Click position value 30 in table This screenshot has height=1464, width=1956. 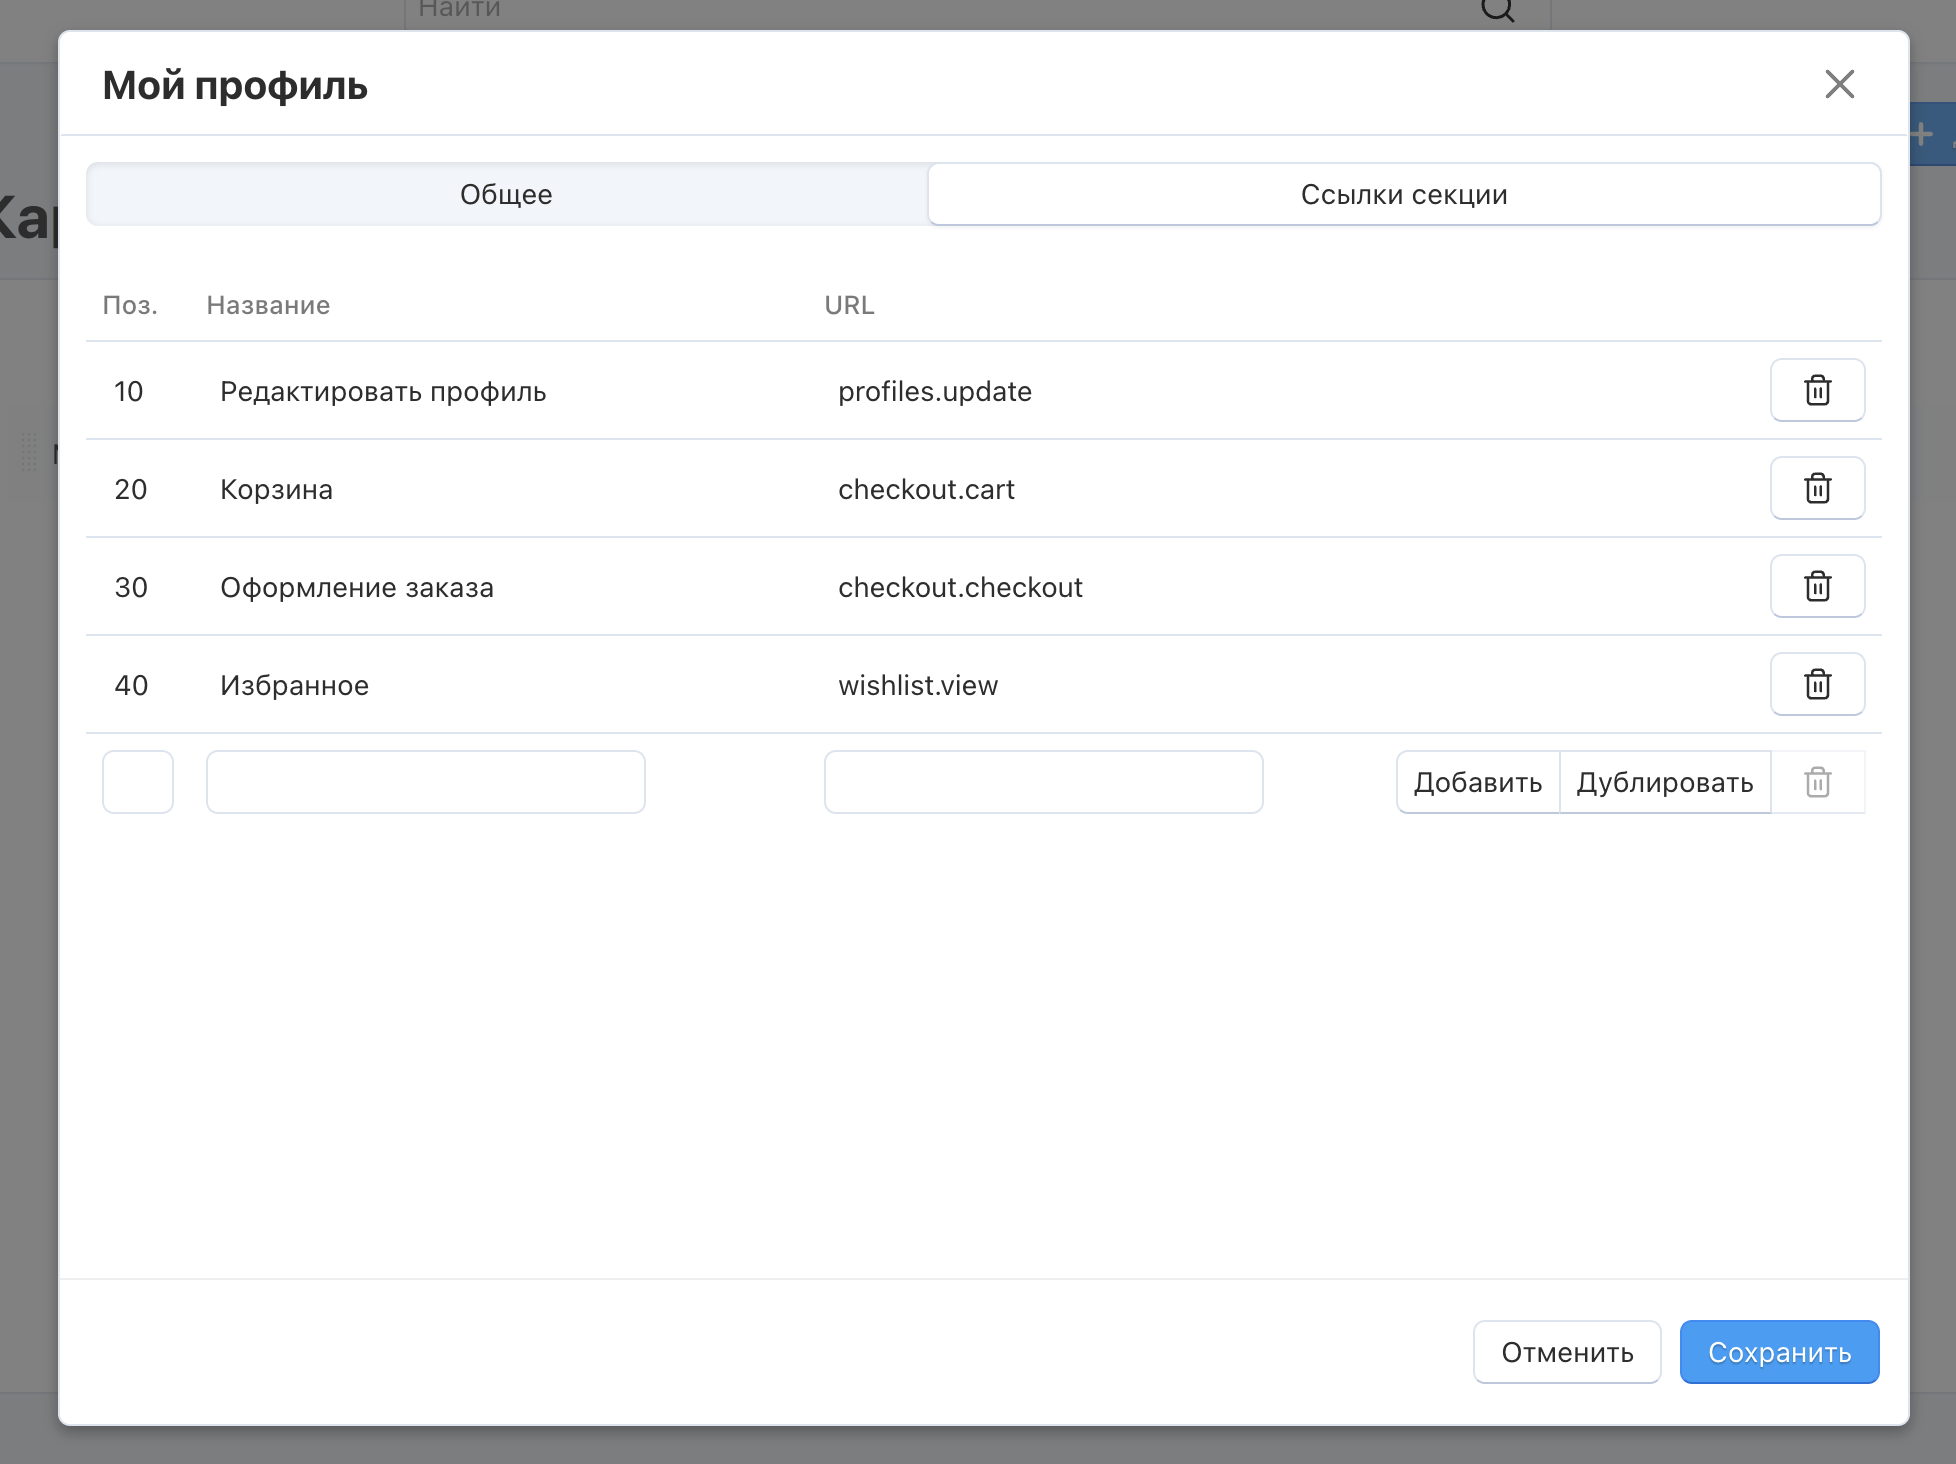131,587
